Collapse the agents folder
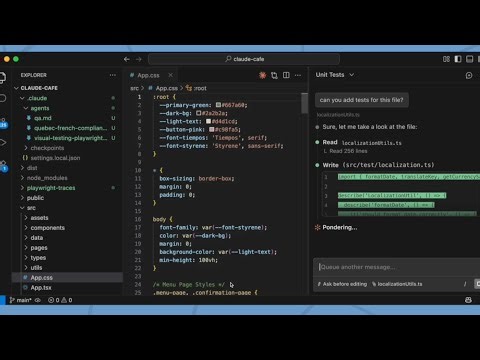Screen dimensions: 480x360 pos(26,108)
